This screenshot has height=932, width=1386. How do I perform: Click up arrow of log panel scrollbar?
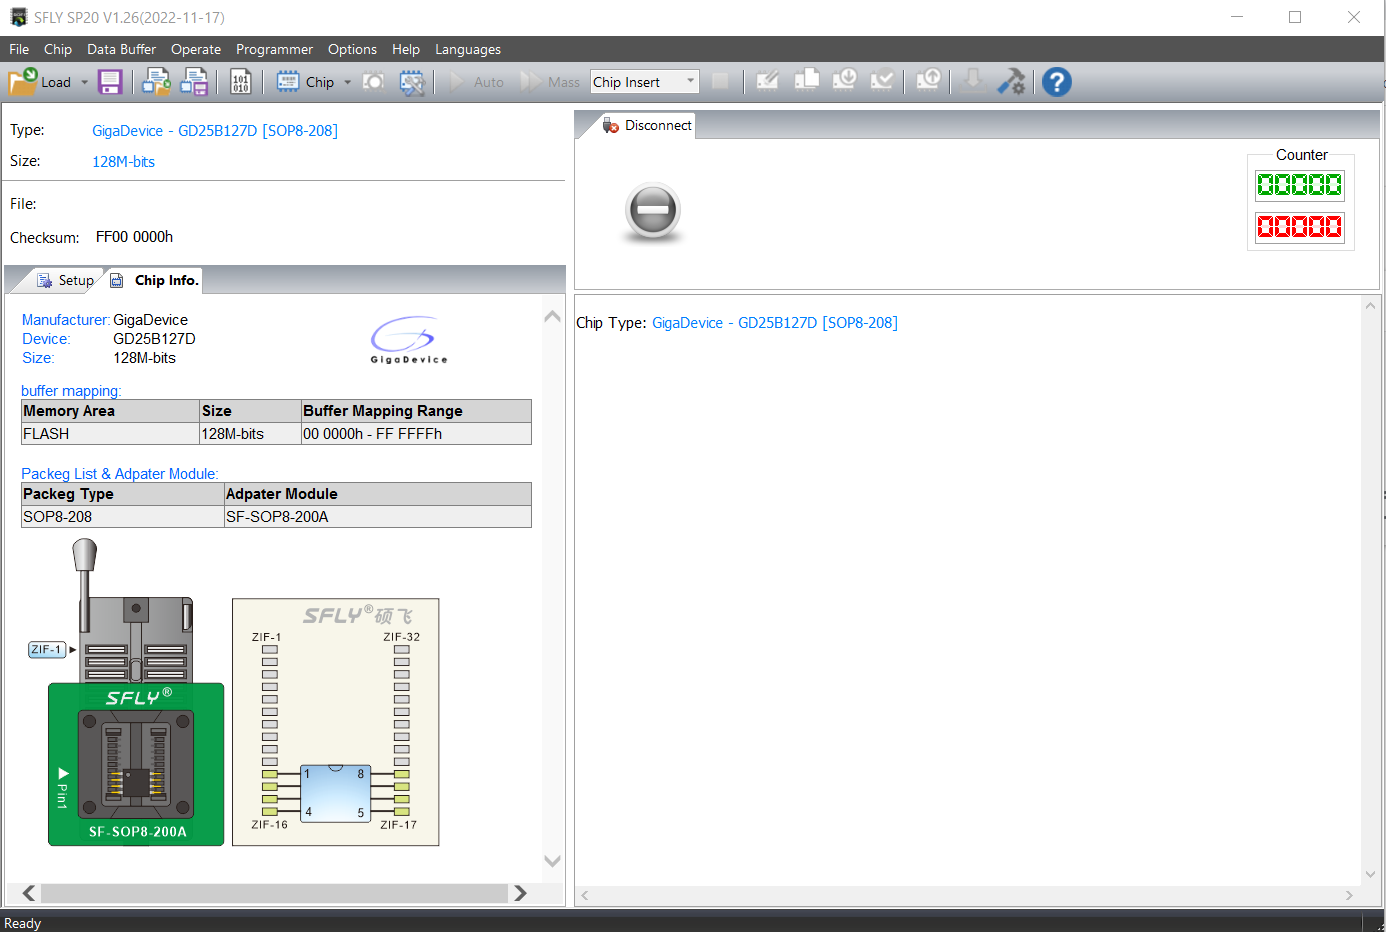(x=1370, y=306)
